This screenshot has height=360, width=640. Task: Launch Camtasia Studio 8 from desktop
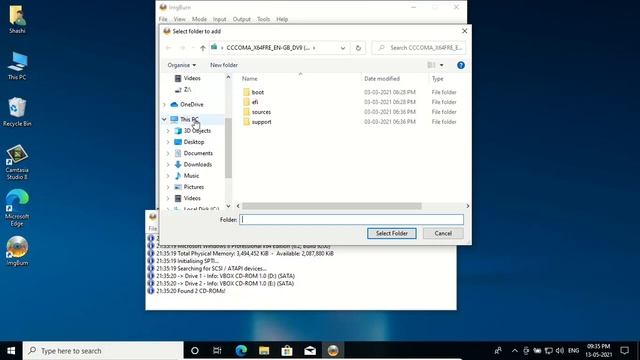[x=17, y=162]
